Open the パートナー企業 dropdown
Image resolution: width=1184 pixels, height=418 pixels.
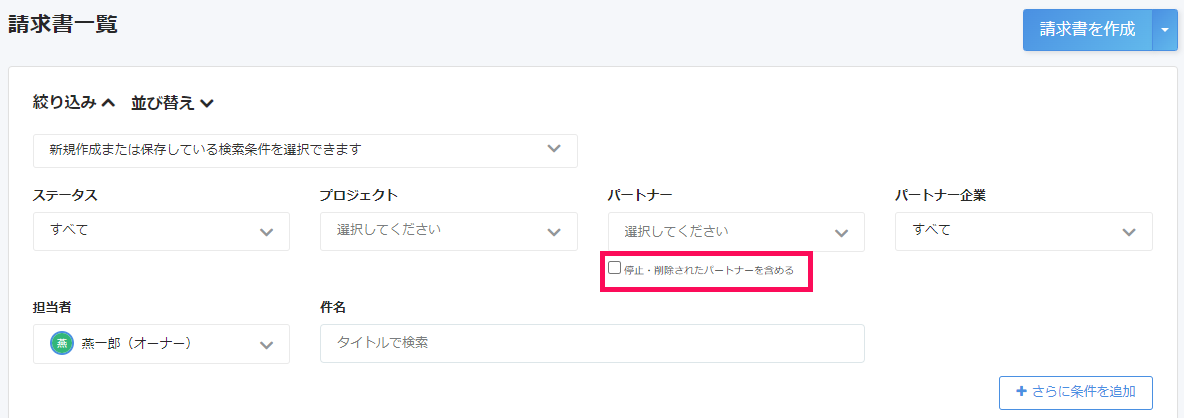click(x=1024, y=232)
